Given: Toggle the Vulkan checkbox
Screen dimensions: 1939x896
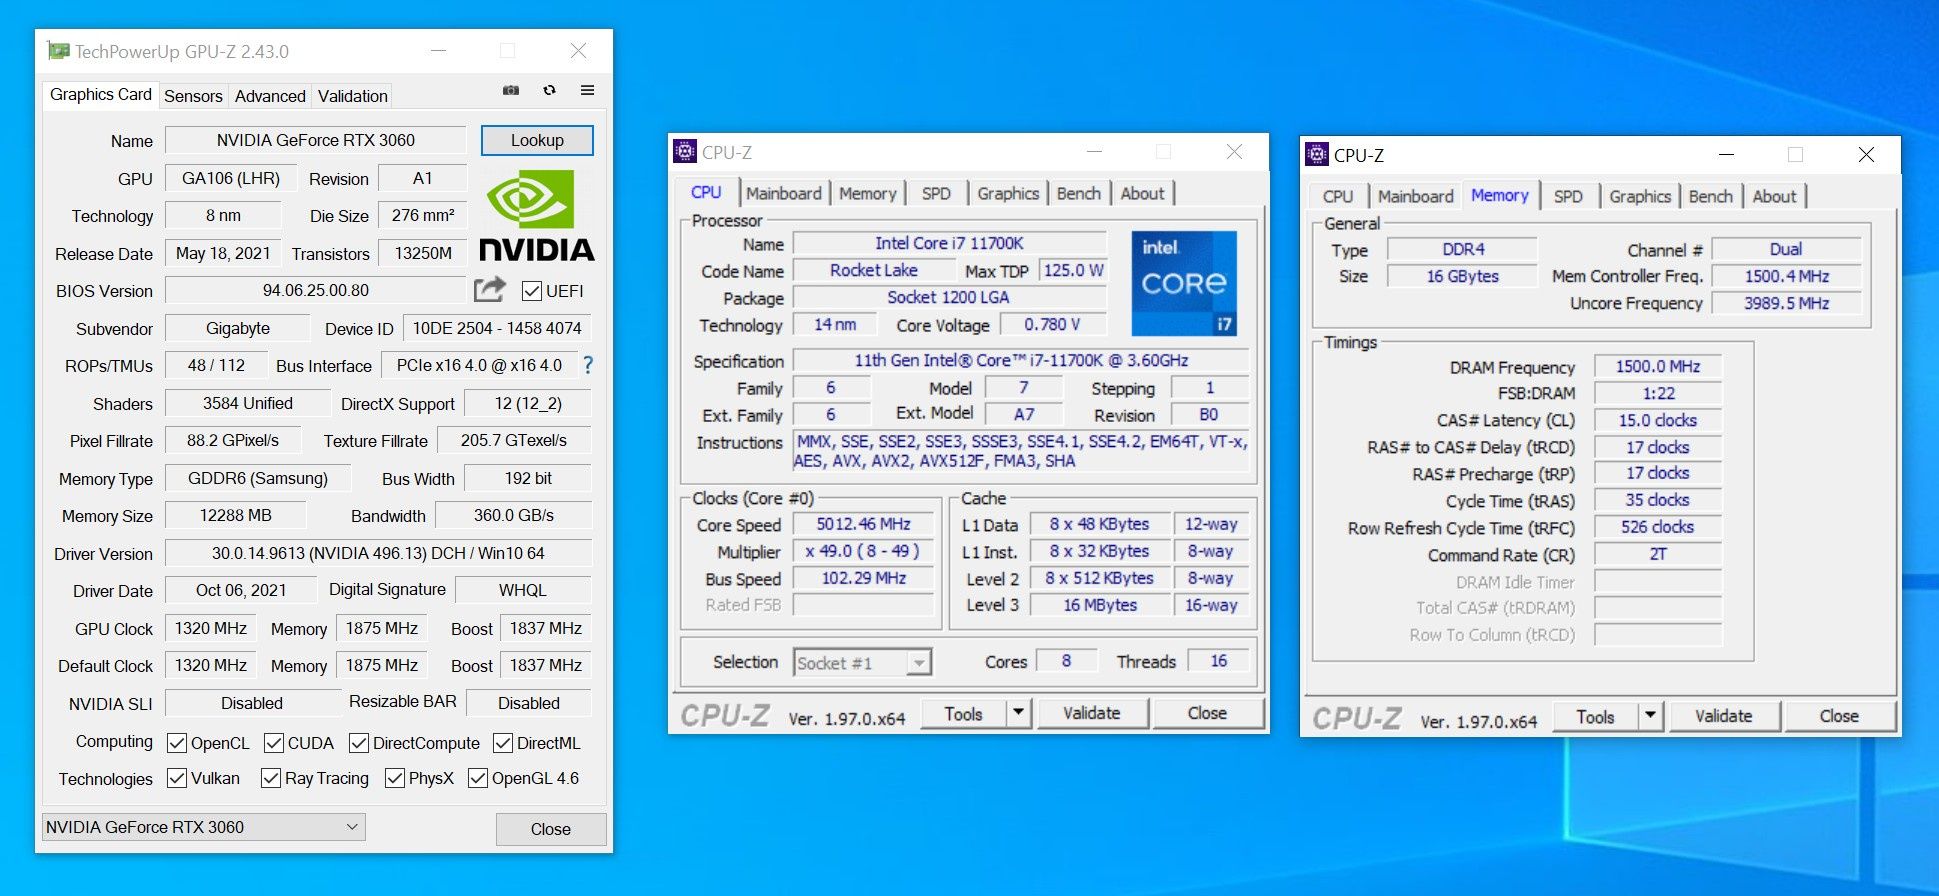Looking at the screenshot, I should (177, 778).
